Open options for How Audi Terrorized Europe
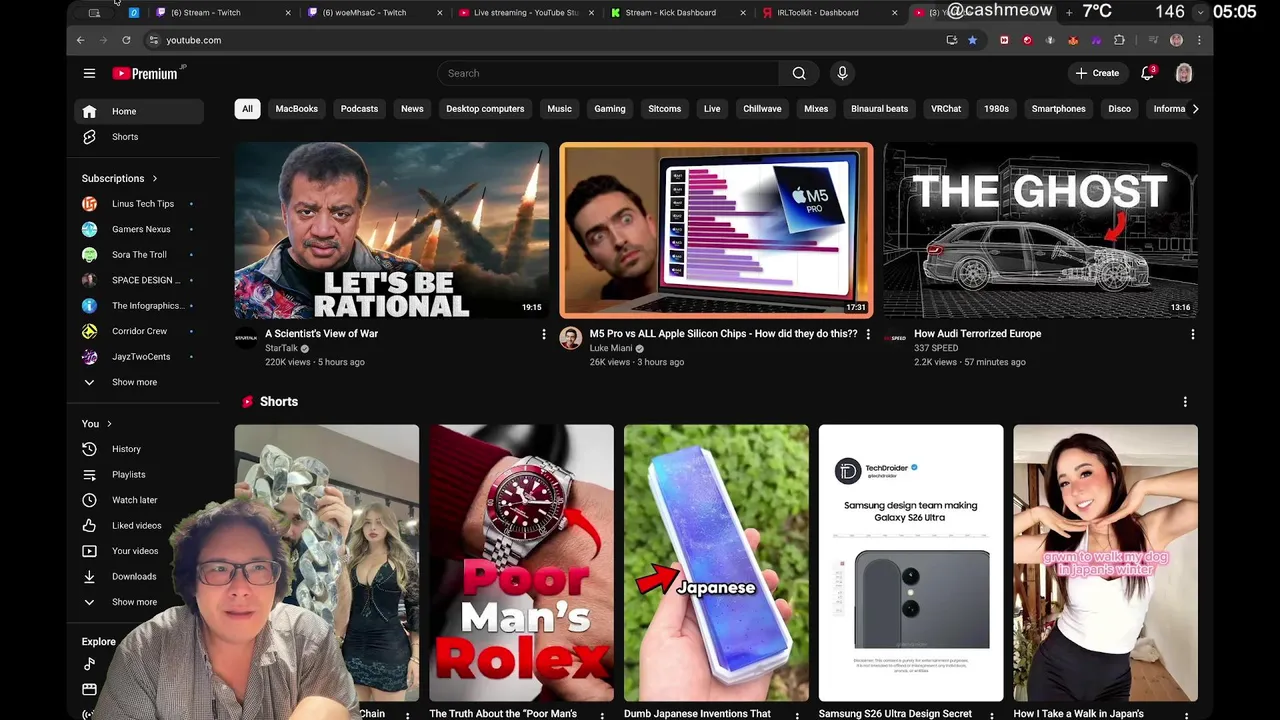 [1192, 334]
